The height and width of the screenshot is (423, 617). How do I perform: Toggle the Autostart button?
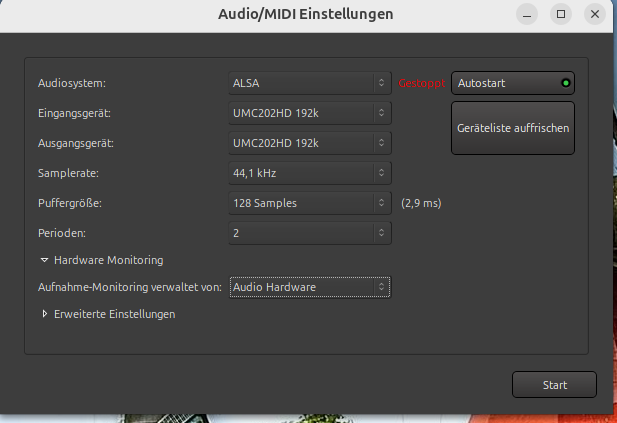point(513,83)
